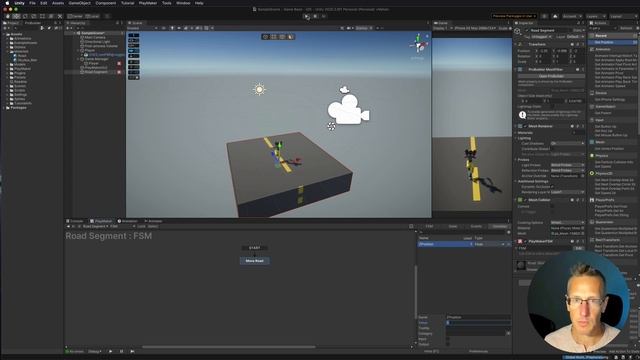
Task: Toggle the Road Segment active checkbox
Action: coord(527,31)
